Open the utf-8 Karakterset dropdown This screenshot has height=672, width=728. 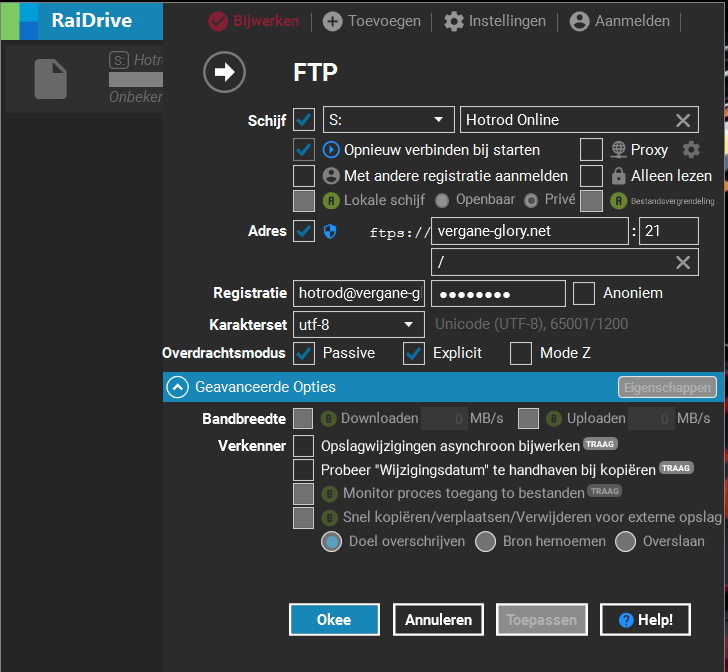pyautogui.click(x=358, y=324)
